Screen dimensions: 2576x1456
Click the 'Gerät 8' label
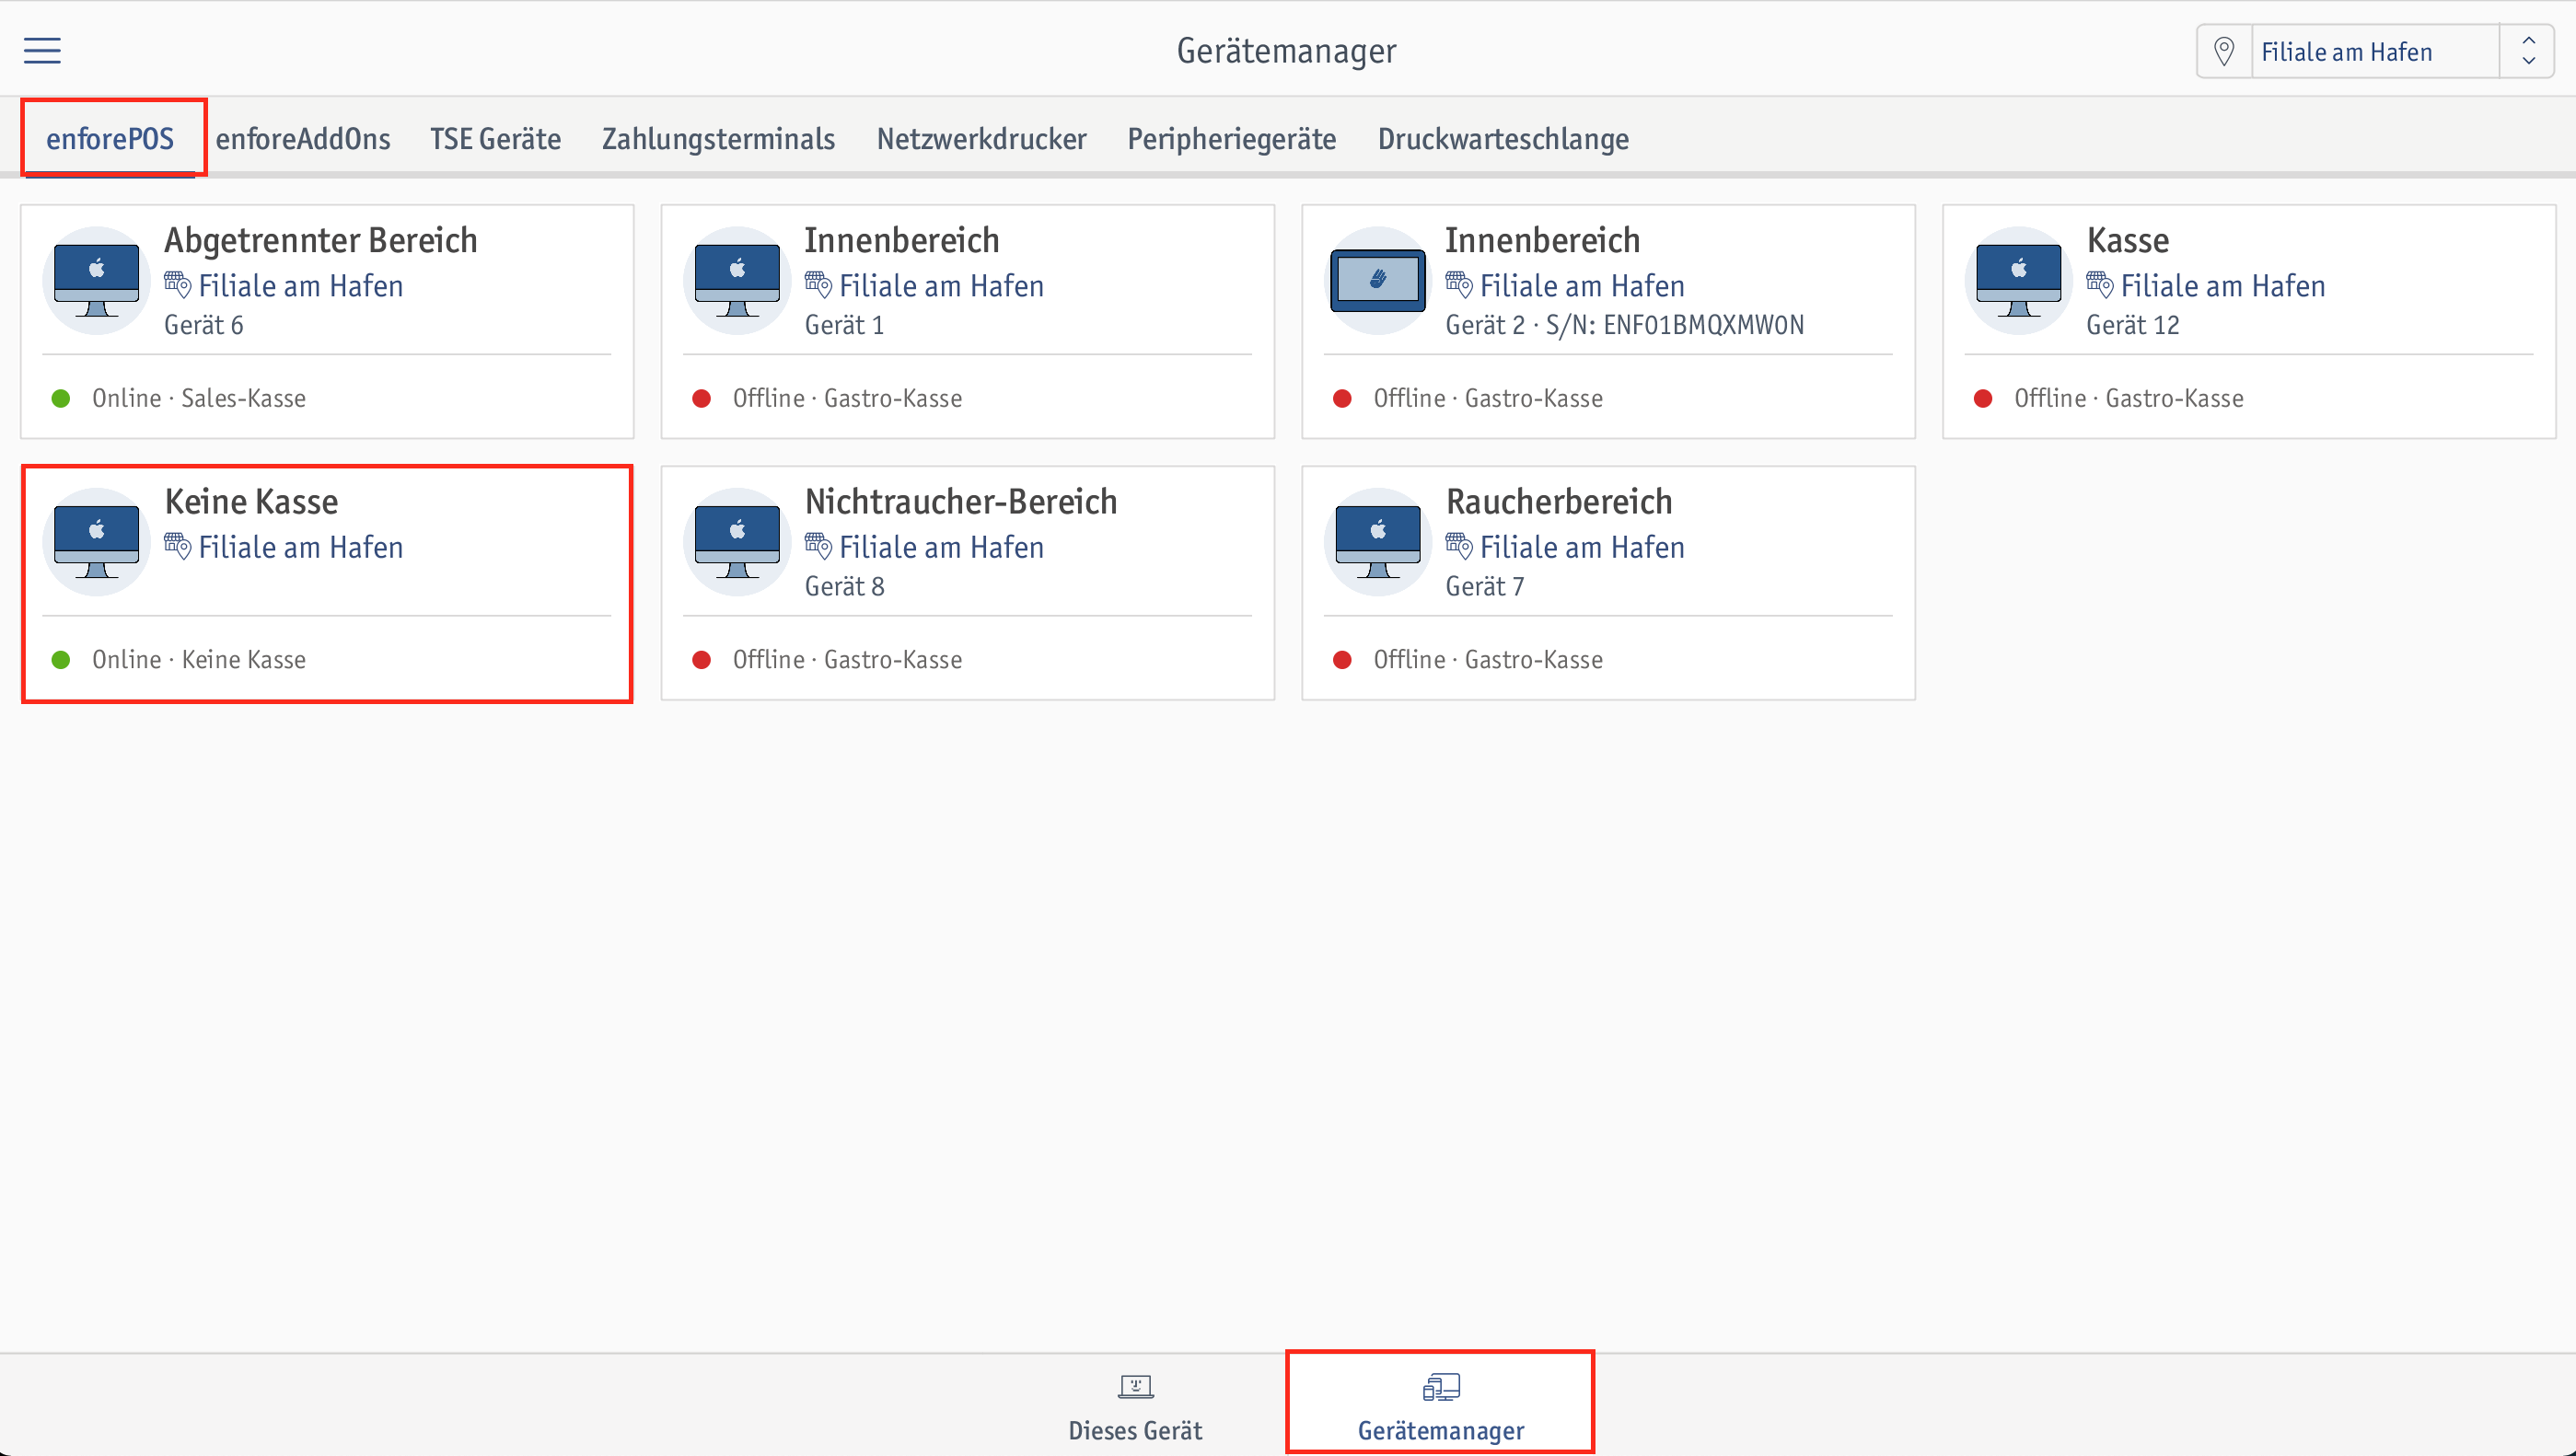(x=845, y=586)
